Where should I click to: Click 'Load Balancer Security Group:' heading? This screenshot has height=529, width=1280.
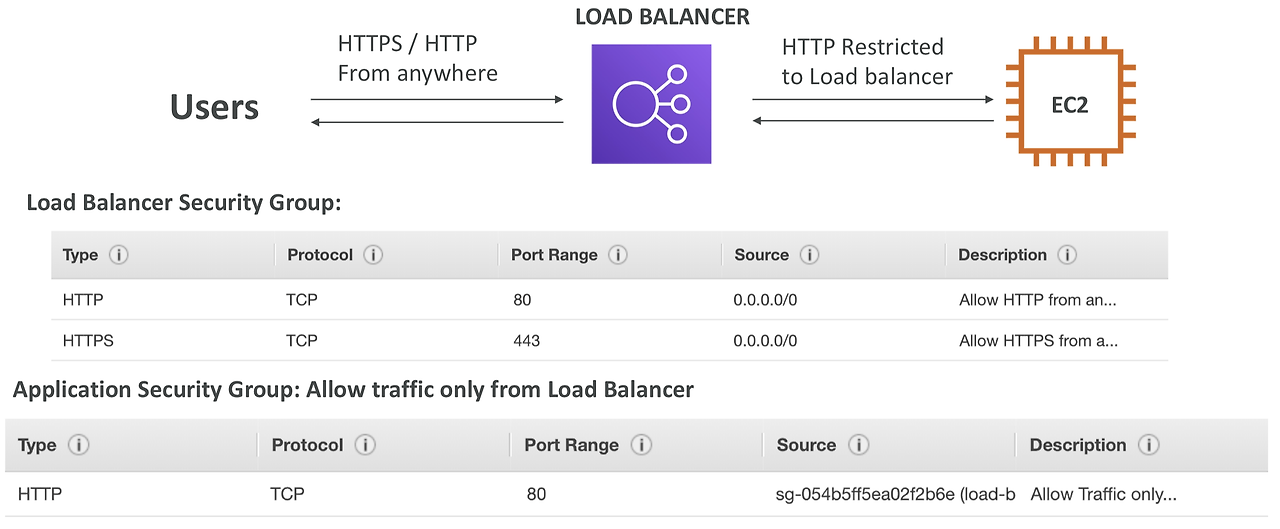(184, 203)
